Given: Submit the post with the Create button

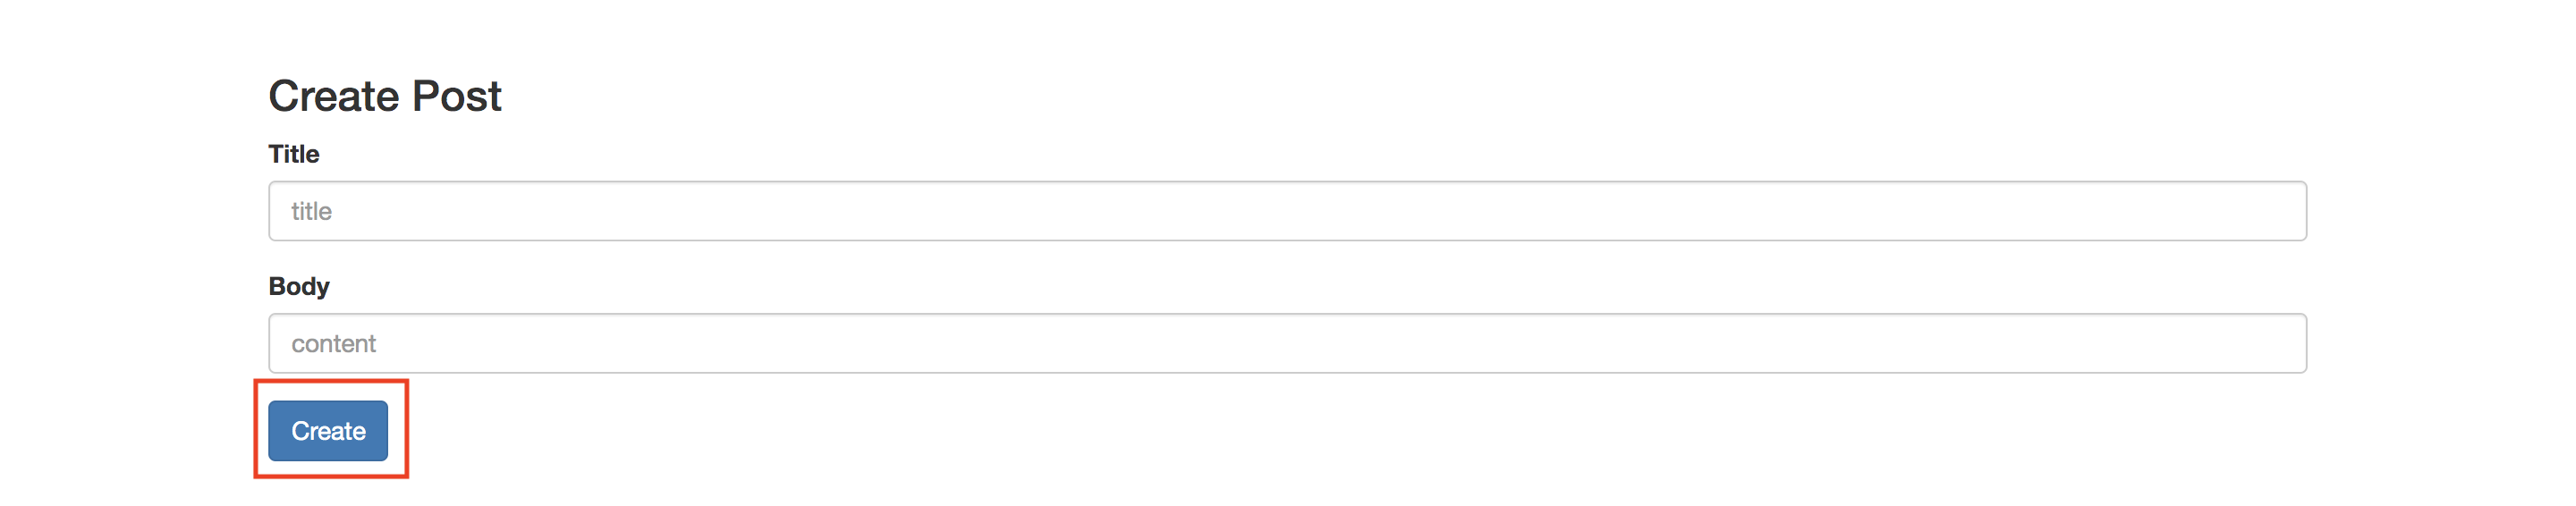Looking at the screenshot, I should coord(328,431).
